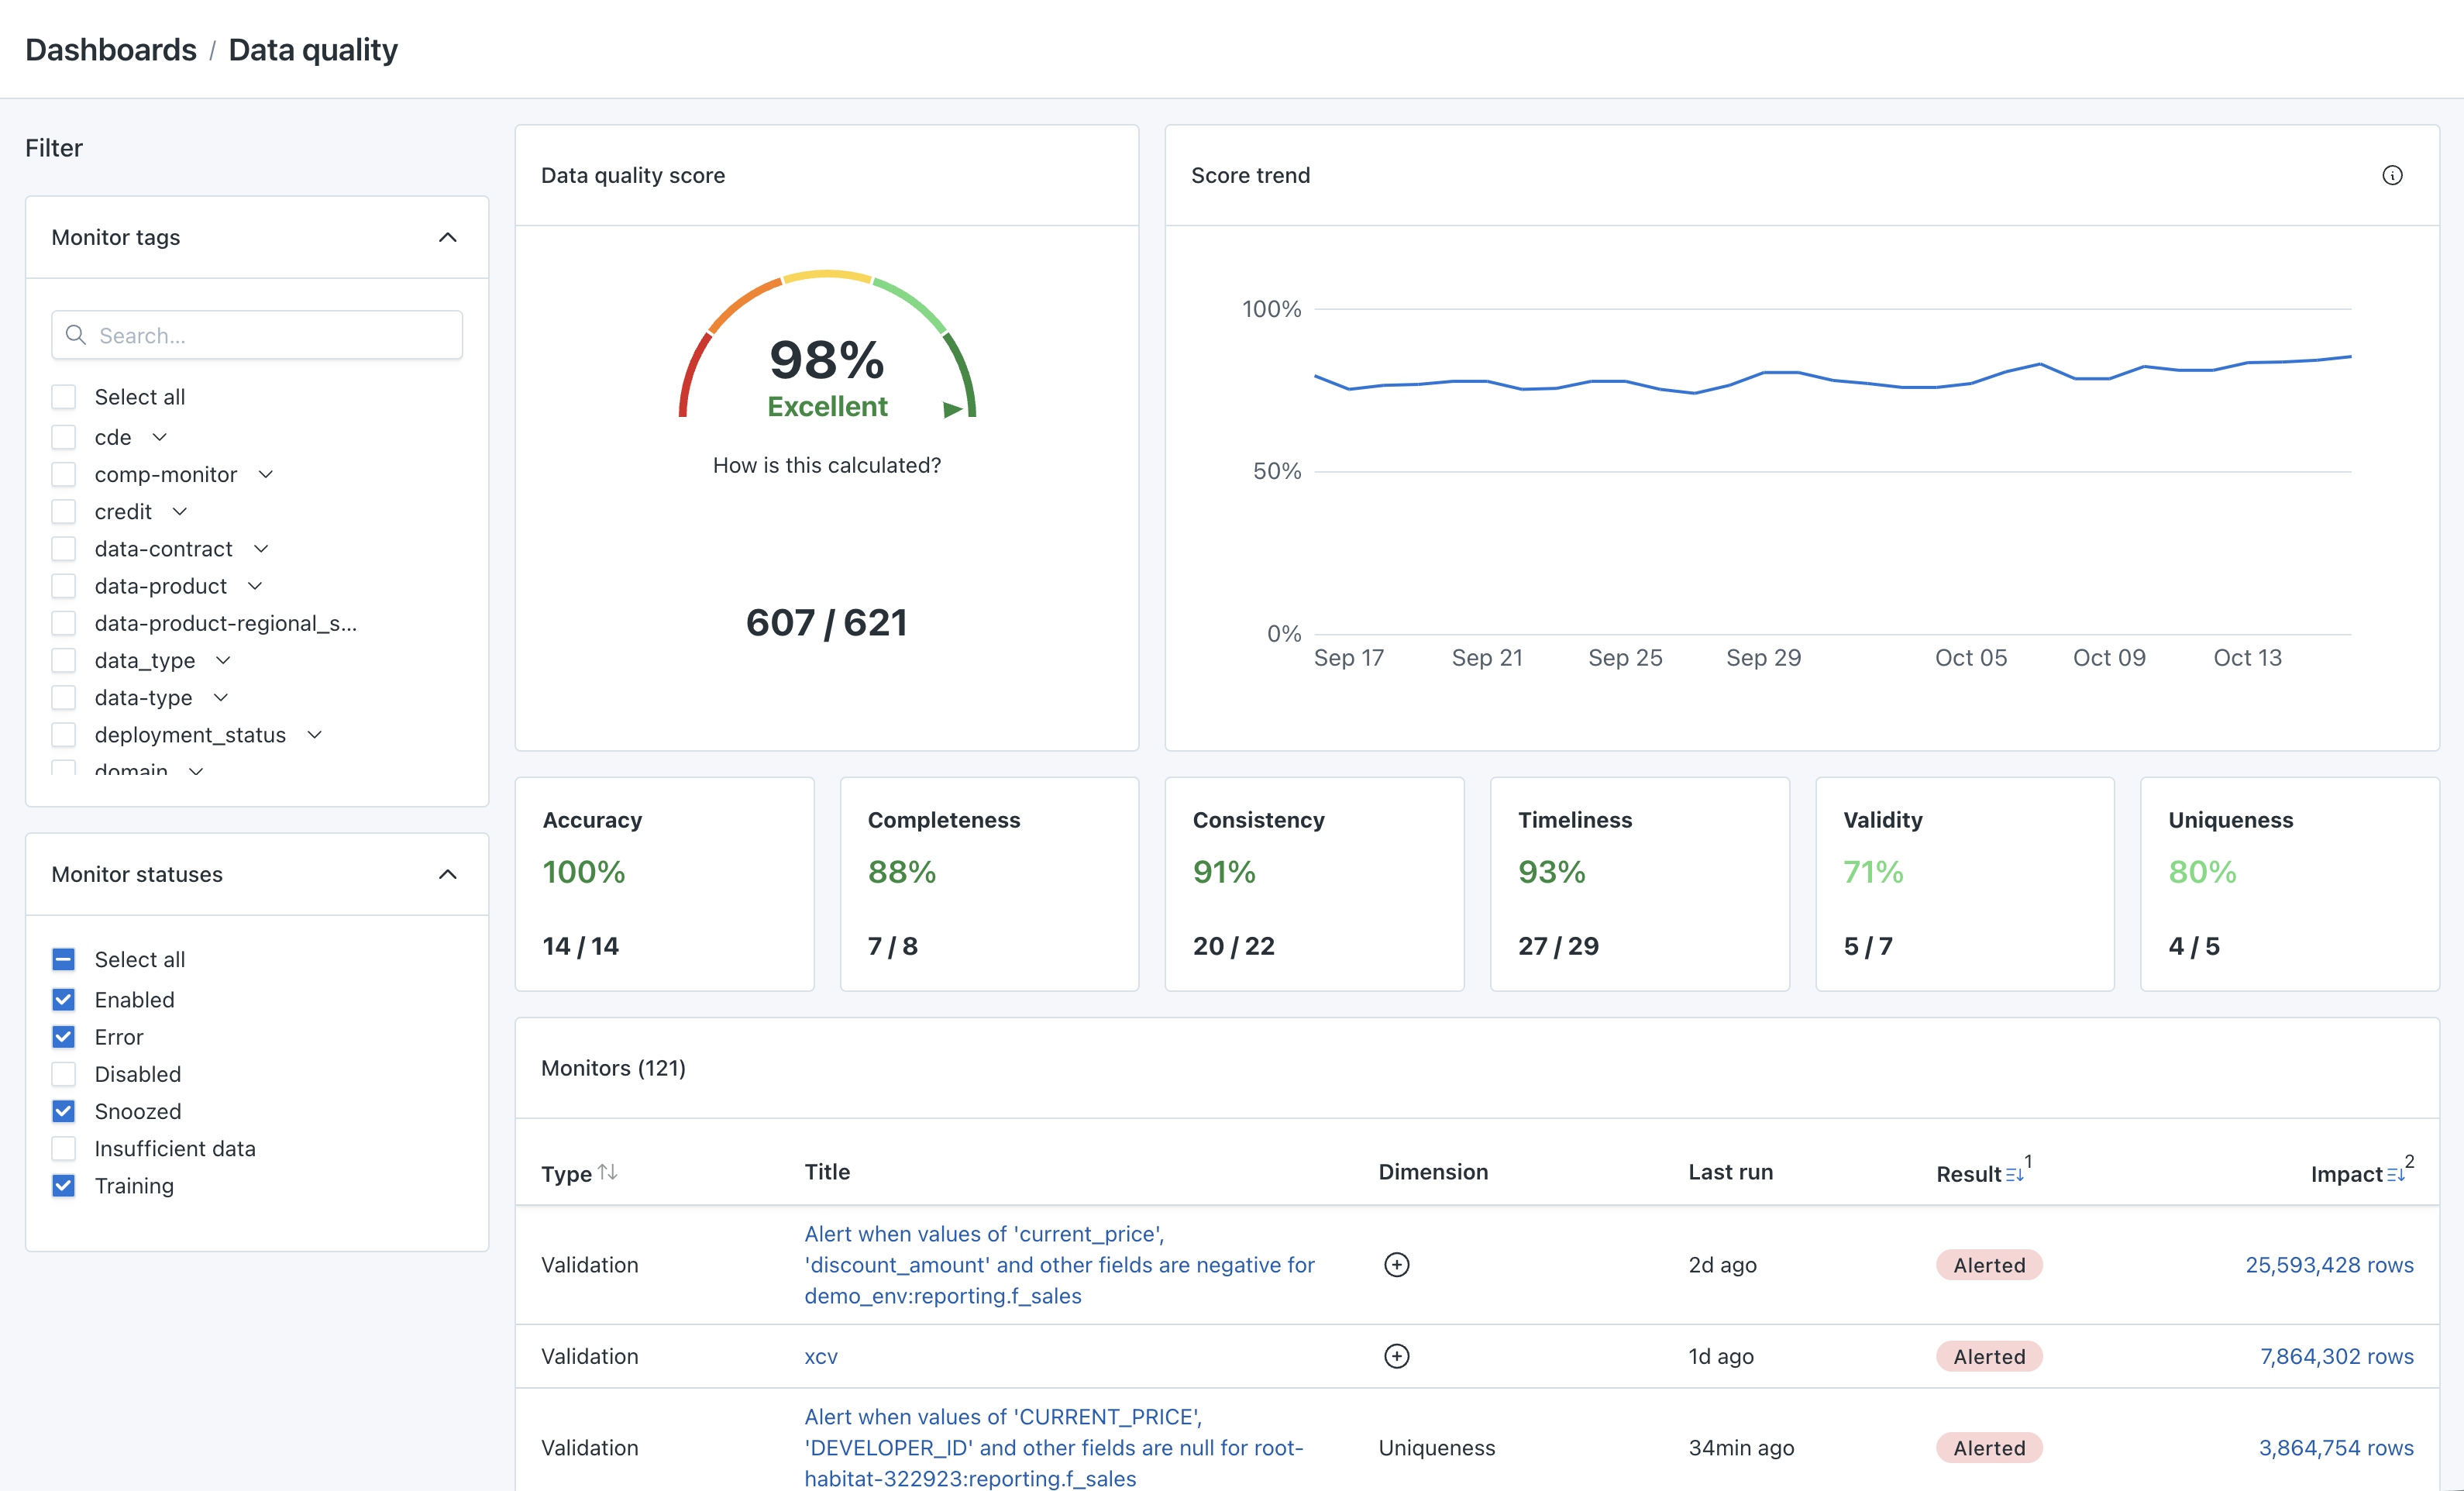This screenshot has height=1491, width=2464.
Task: Expand the comp-monitor tag chevron
Action: (265, 475)
